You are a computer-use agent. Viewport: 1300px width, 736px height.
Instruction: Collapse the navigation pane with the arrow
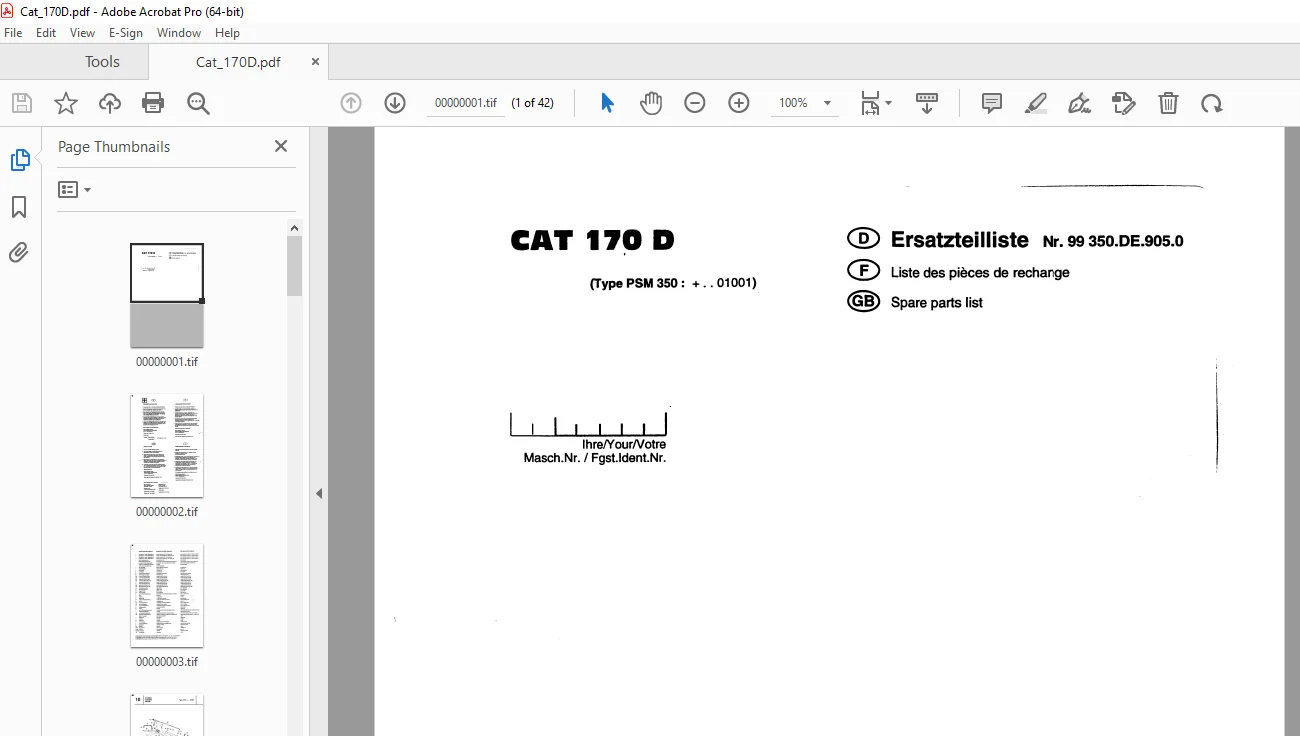coord(319,493)
